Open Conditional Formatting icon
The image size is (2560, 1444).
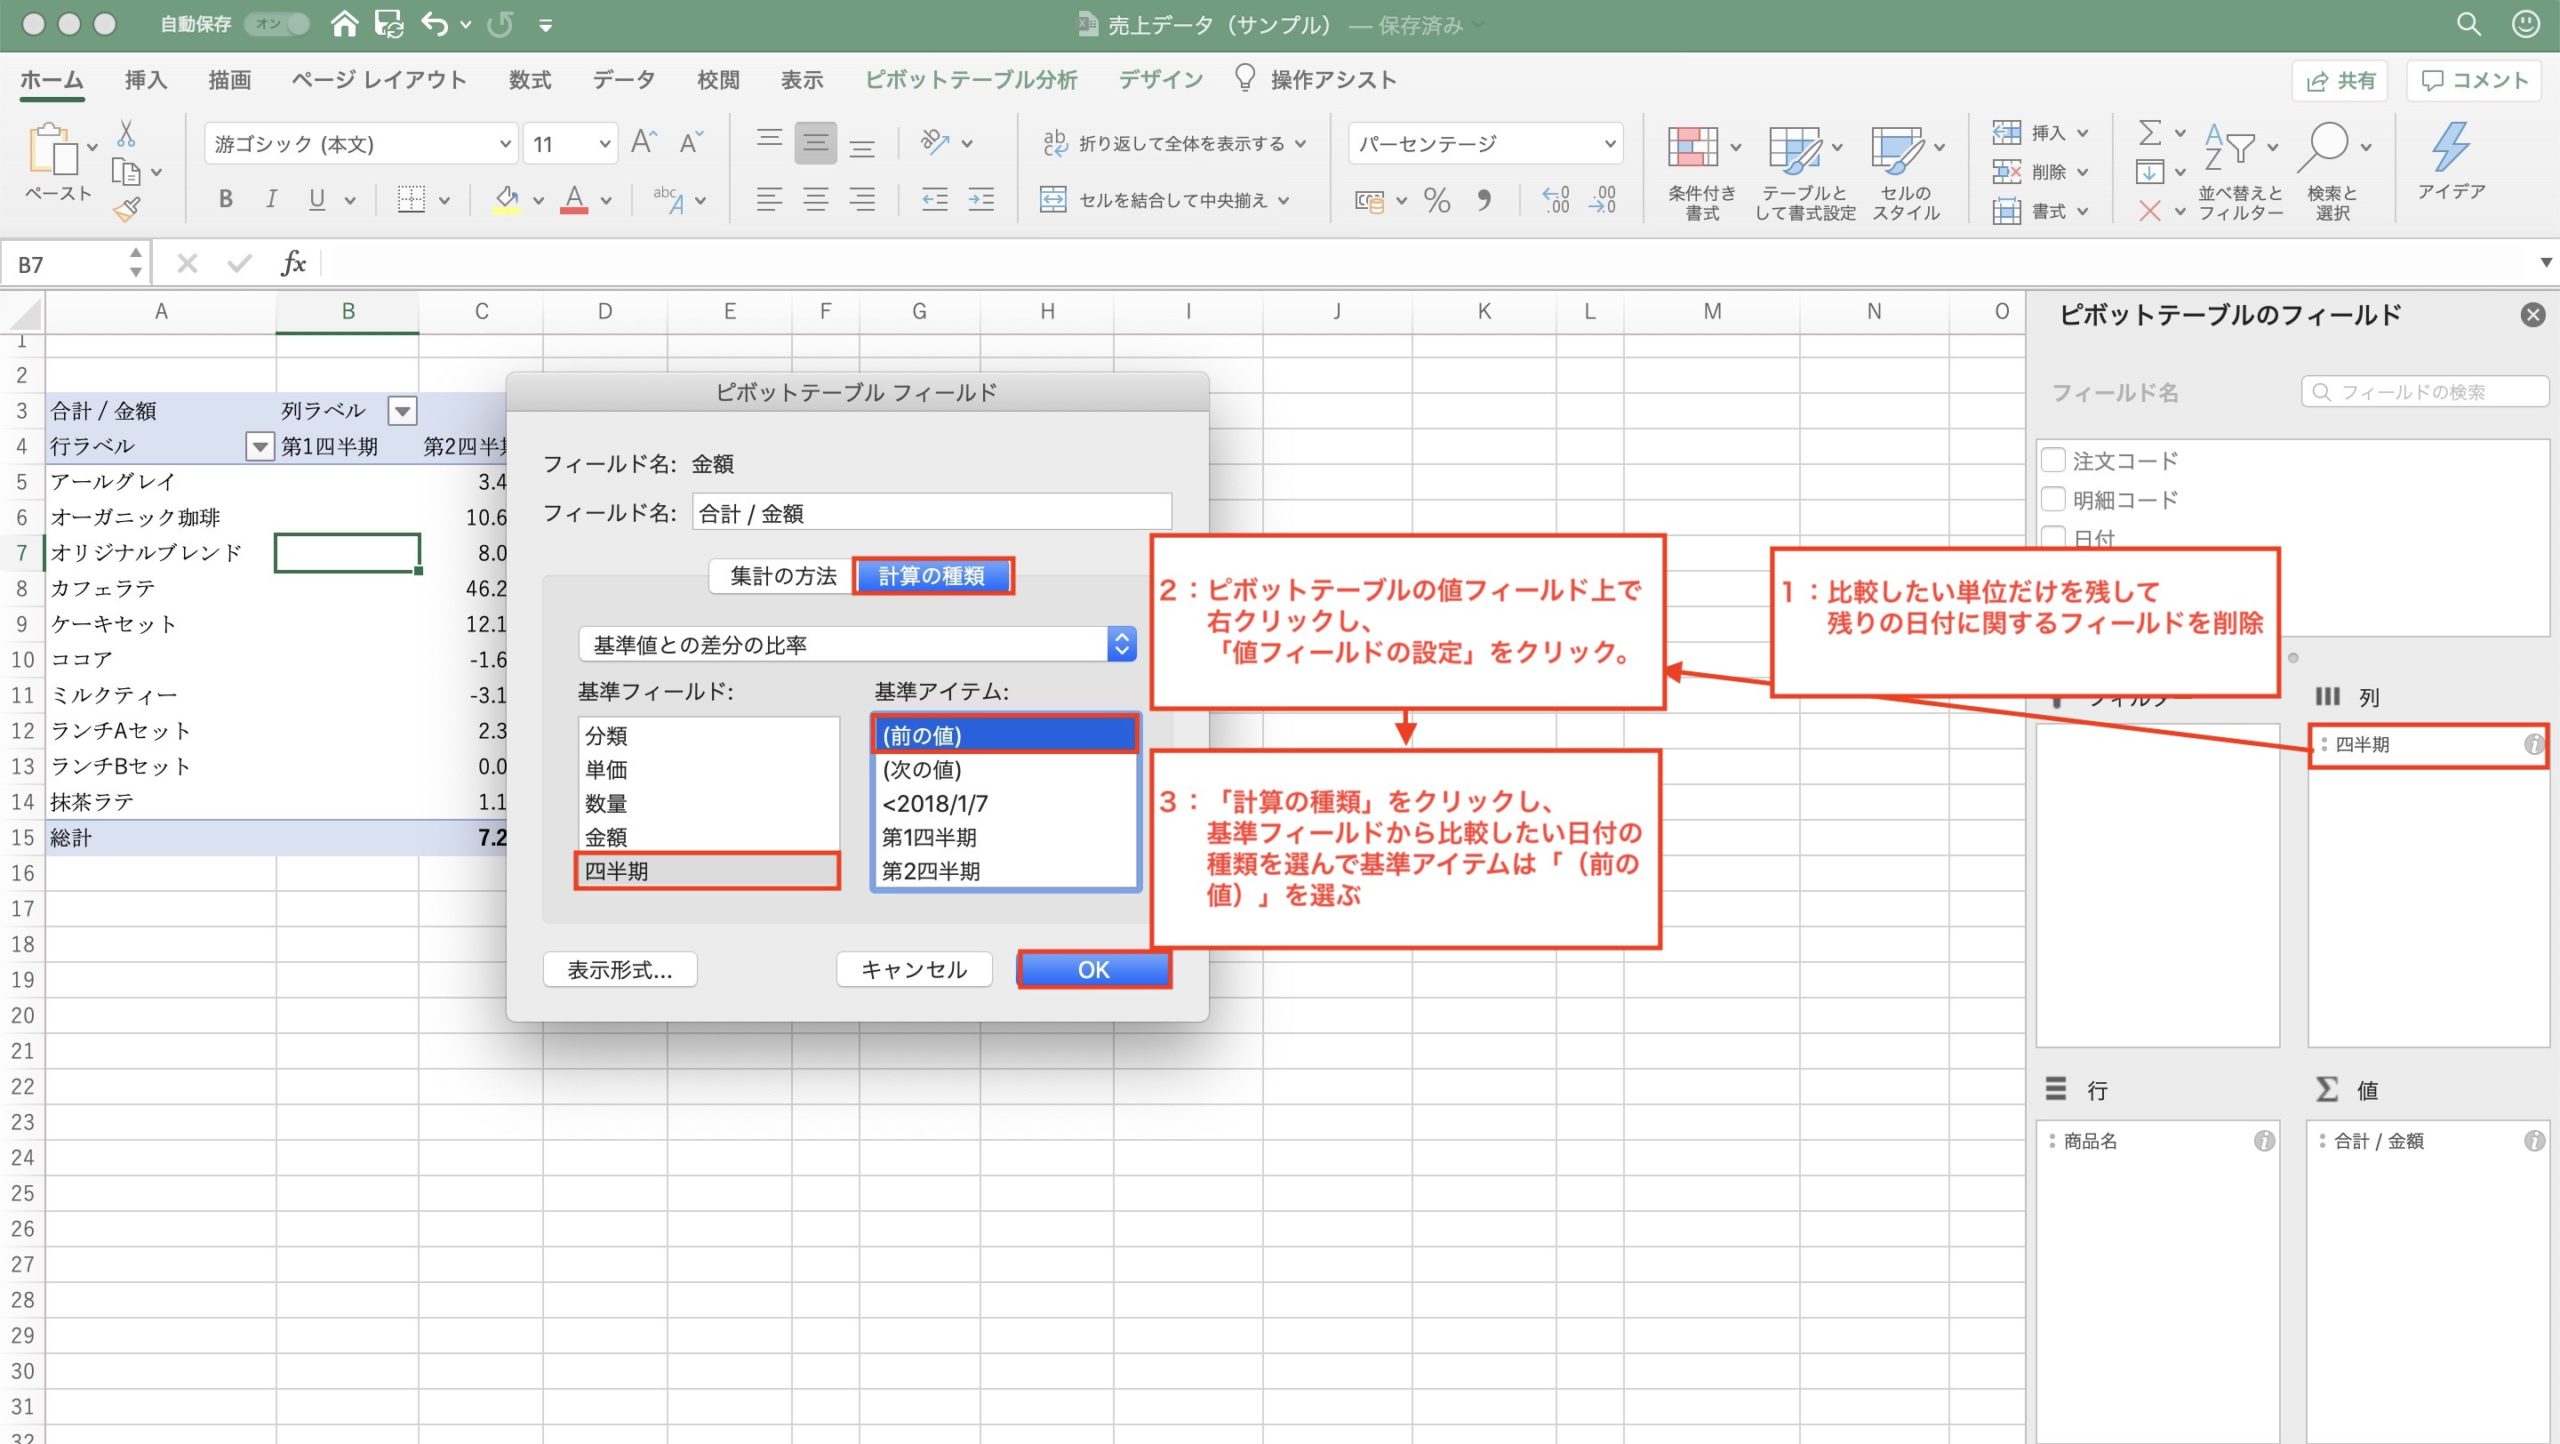tap(1692, 148)
